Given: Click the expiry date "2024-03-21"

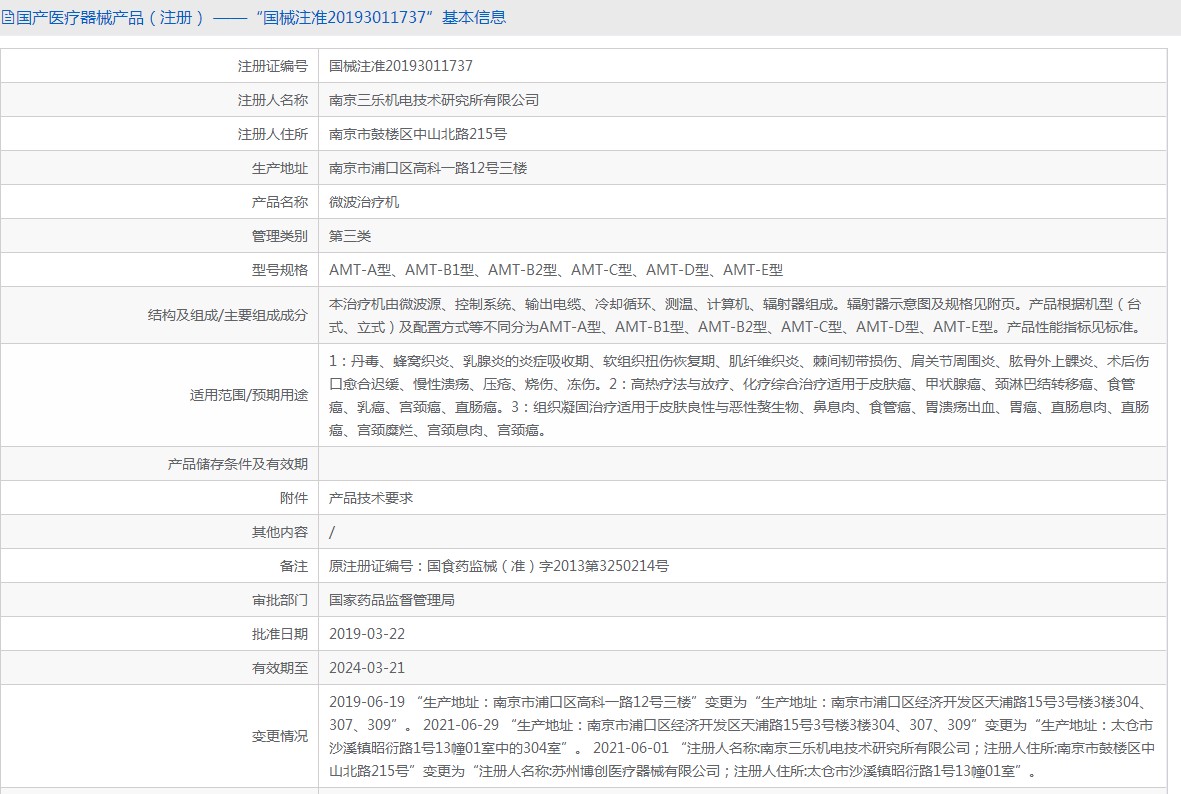Looking at the screenshot, I should coord(367,667).
